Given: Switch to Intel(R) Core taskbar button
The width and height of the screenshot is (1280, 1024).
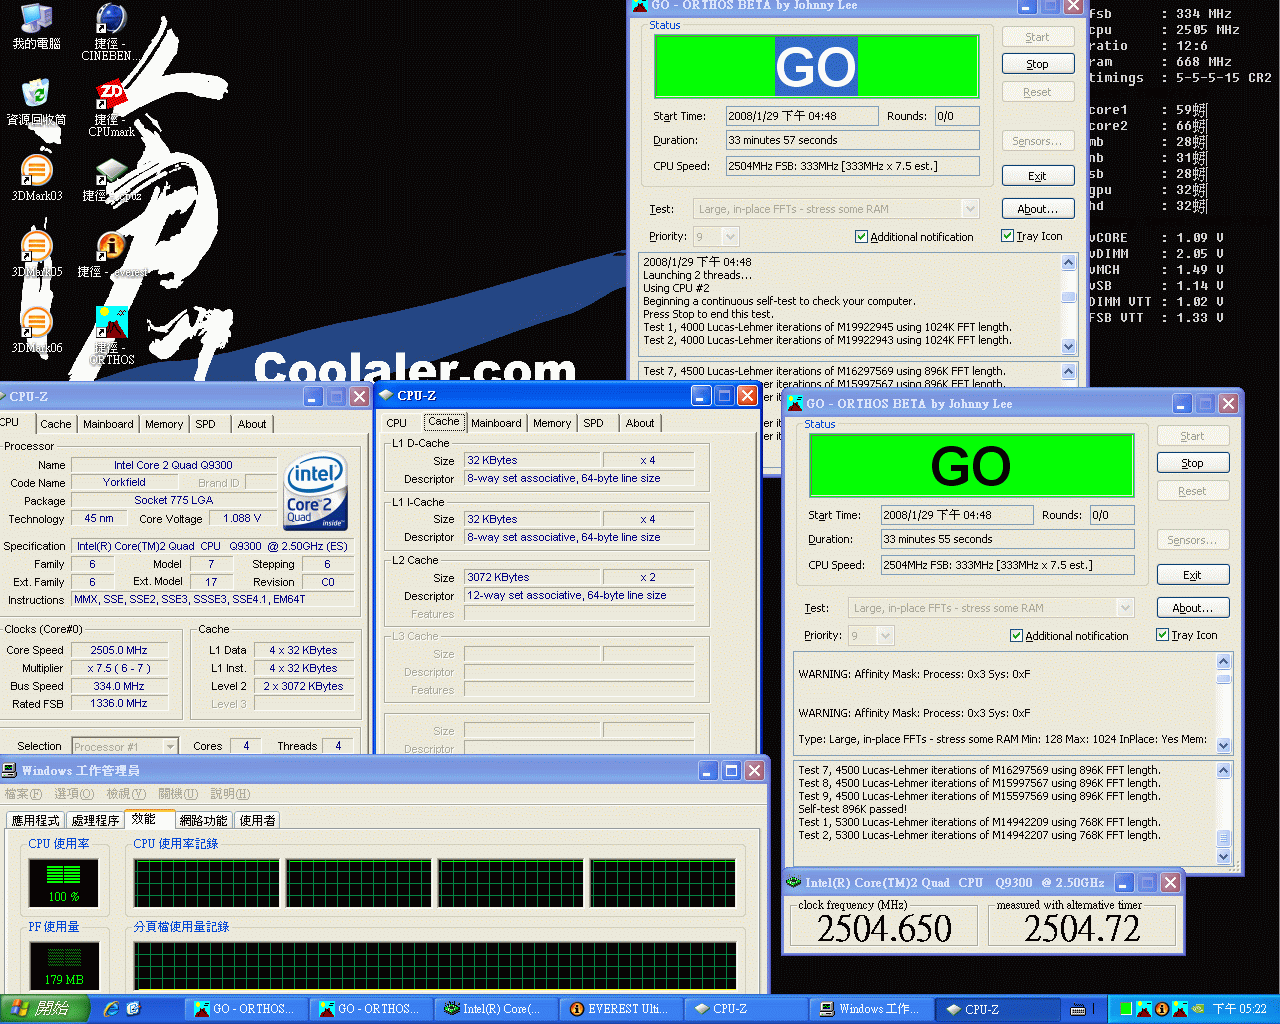Looking at the screenshot, I should pyautogui.click(x=495, y=1009).
